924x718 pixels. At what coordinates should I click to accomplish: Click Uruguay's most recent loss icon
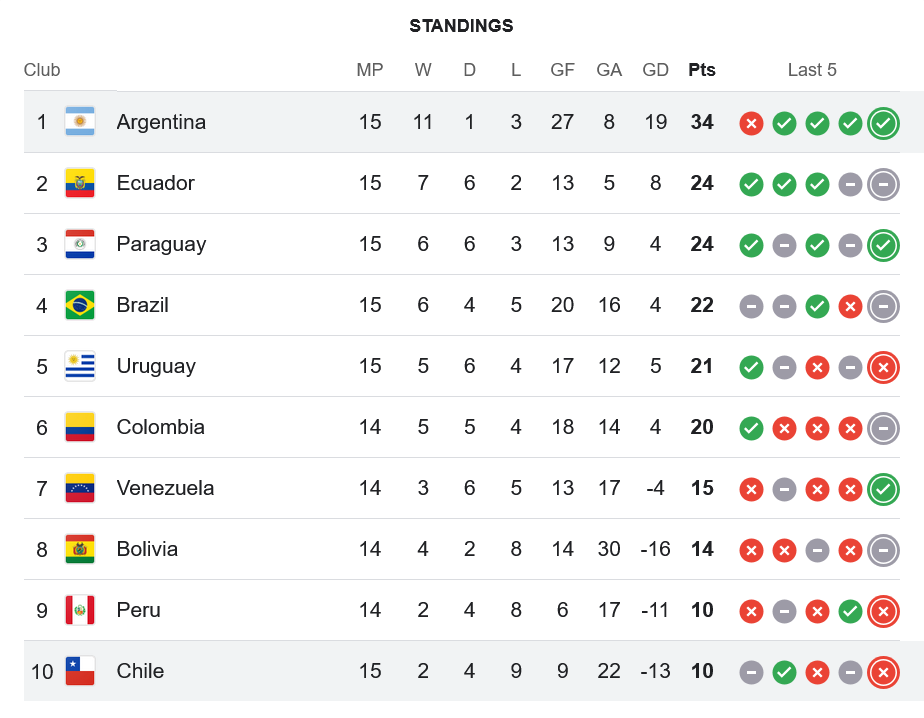click(x=882, y=367)
